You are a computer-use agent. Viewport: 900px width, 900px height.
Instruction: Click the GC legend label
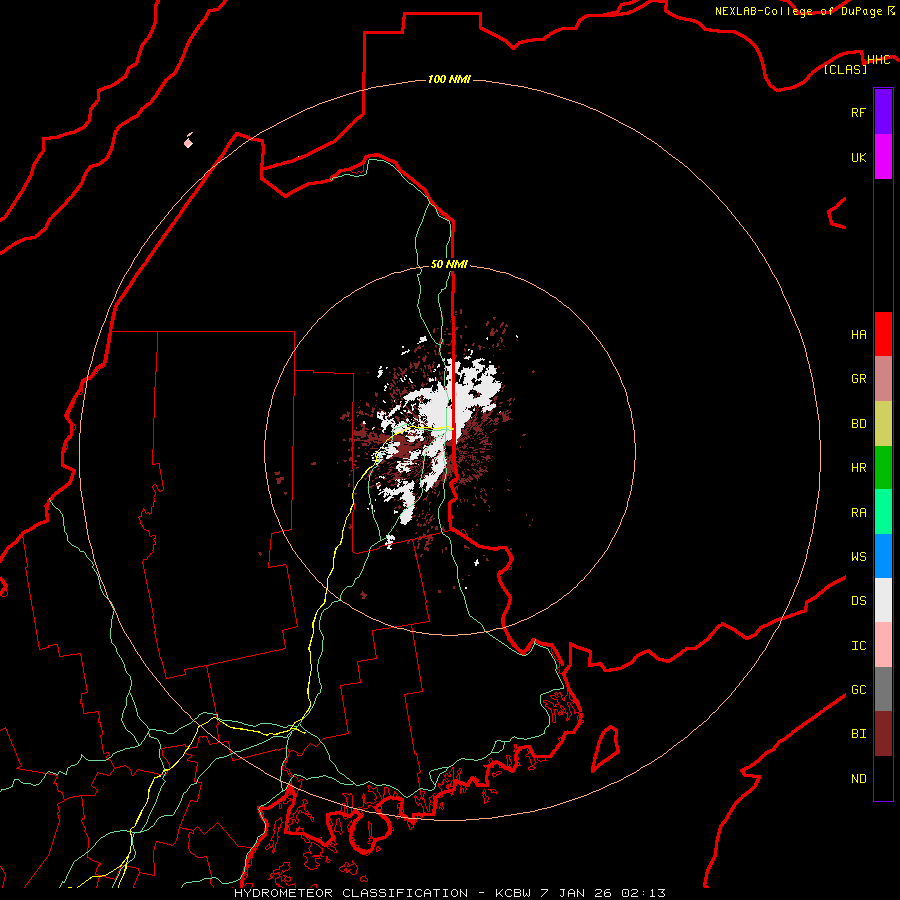[x=858, y=690]
